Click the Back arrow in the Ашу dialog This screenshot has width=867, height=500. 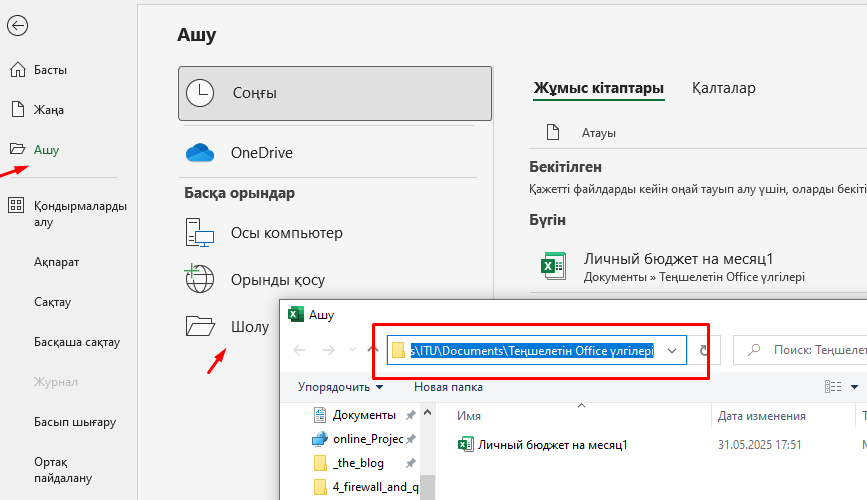(x=299, y=350)
